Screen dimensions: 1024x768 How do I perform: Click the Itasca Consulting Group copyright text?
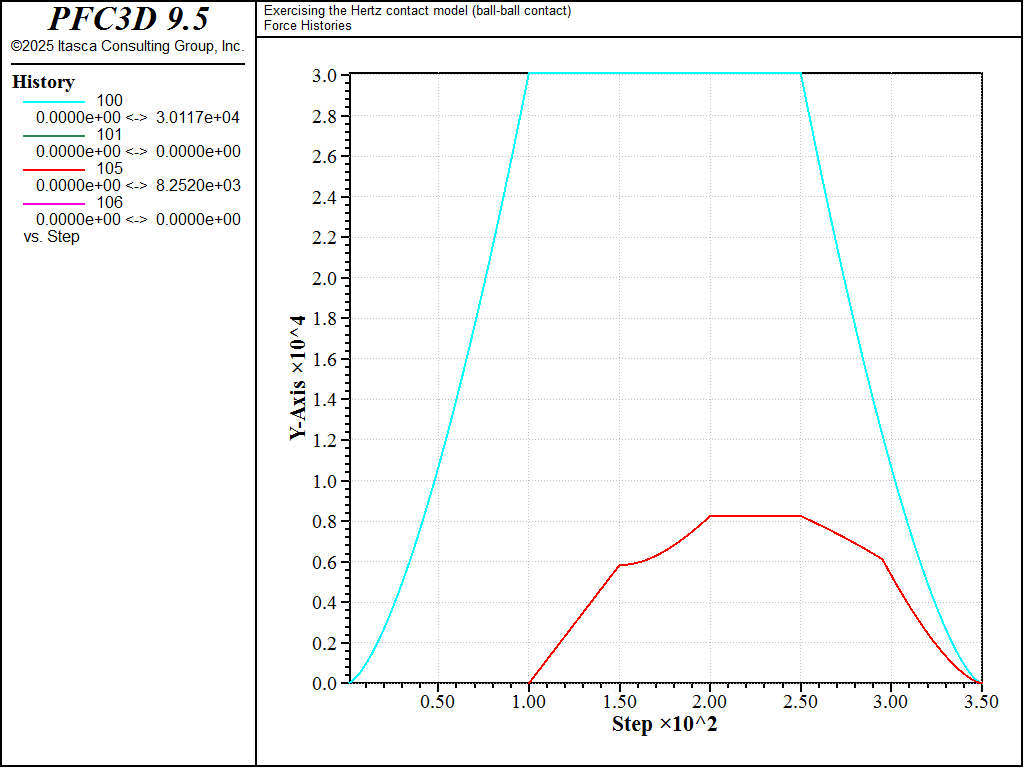128,47
